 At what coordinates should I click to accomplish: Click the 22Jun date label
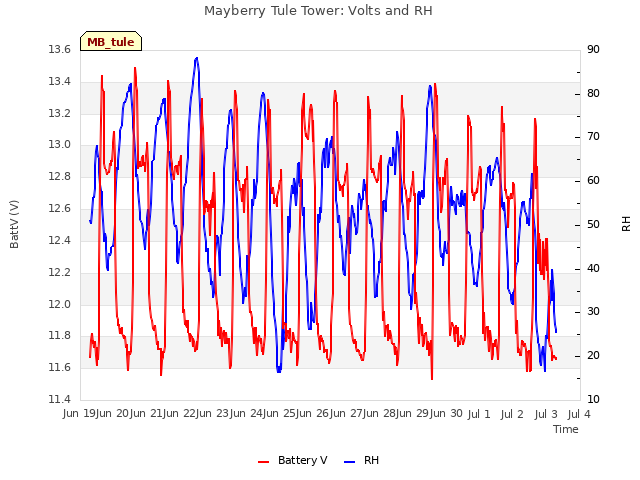tap(198, 414)
